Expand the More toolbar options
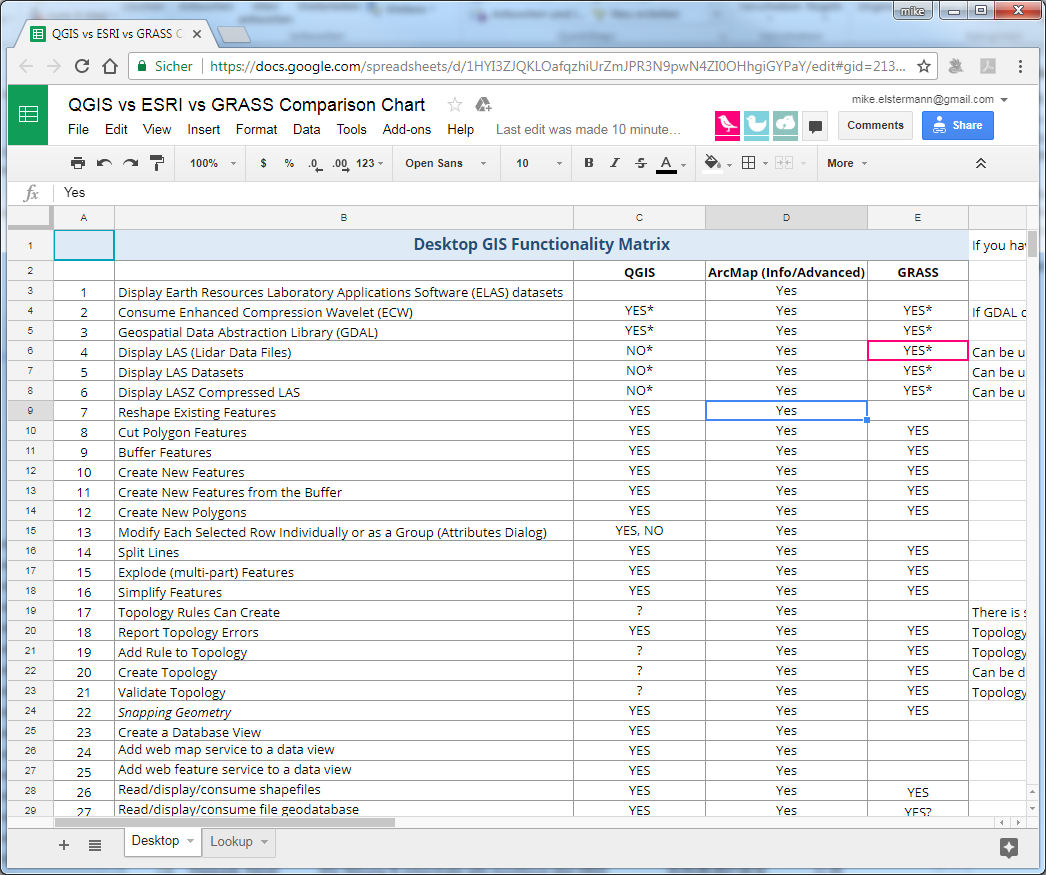 tap(847, 163)
